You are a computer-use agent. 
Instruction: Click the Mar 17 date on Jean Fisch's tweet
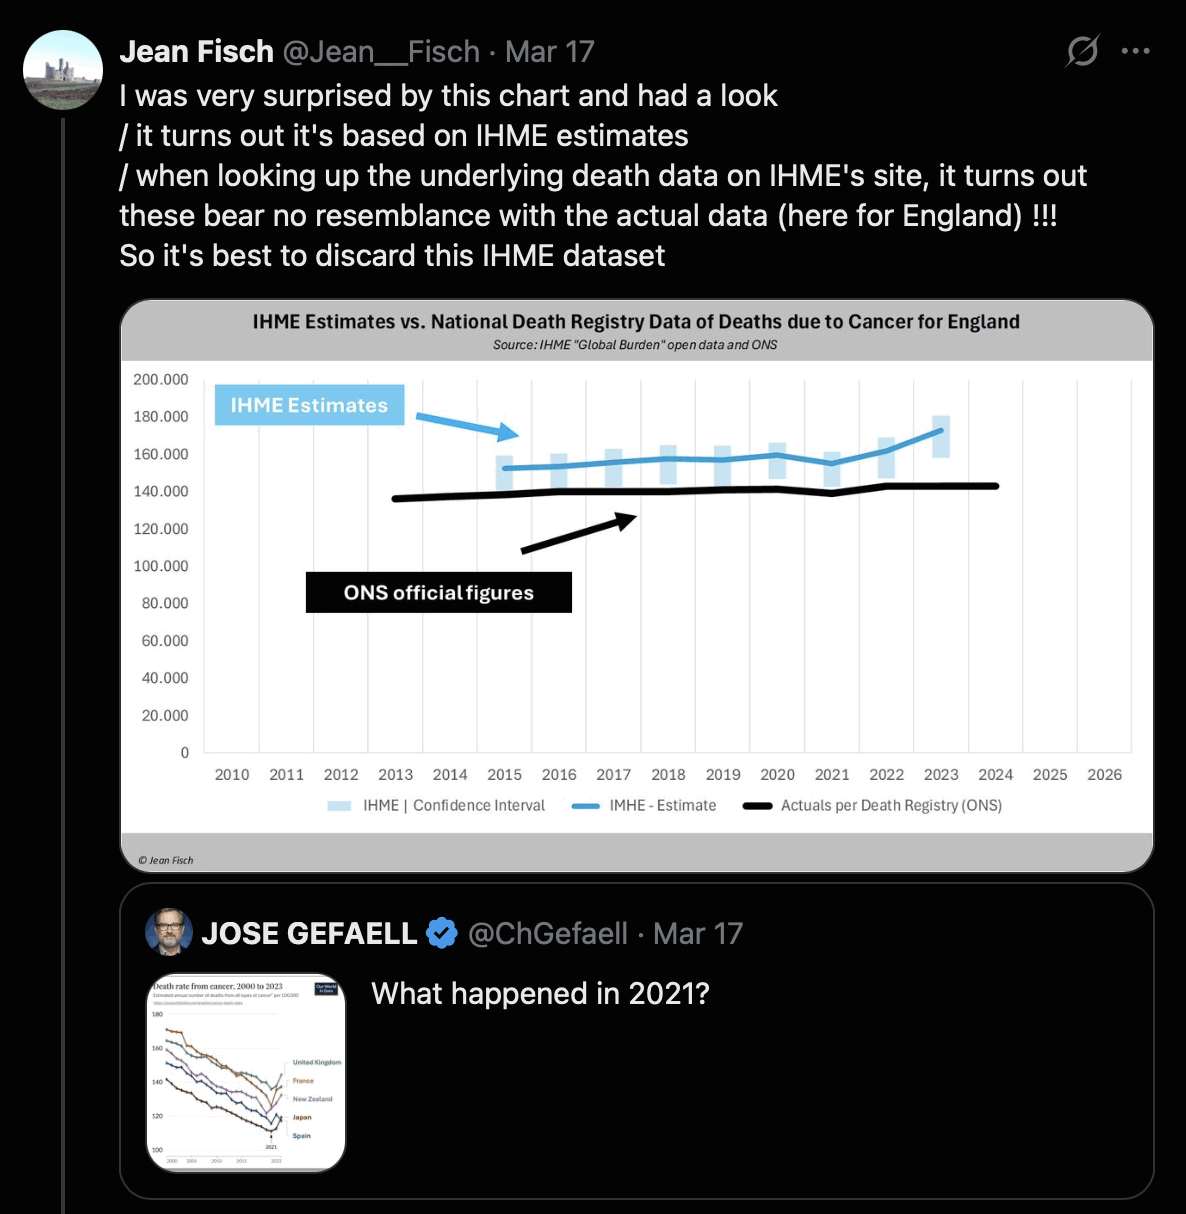click(x=549, y=52)
